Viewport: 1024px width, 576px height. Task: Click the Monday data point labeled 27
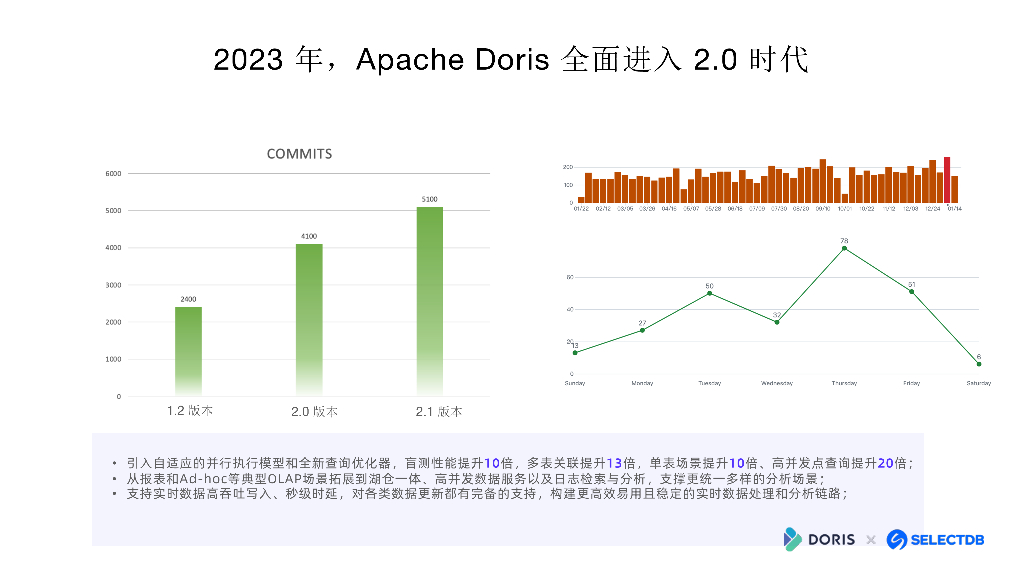pyautogui.click(x=643, y=330)
